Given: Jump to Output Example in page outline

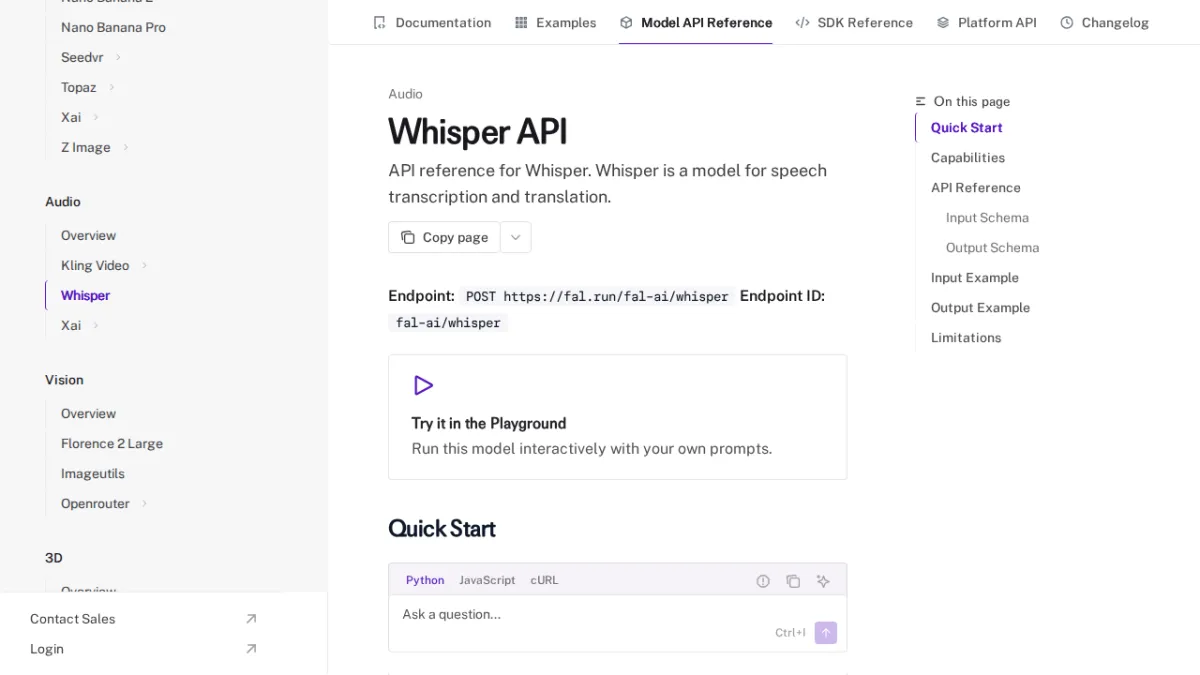Looking at the screenshot, I should pos(980,307).
